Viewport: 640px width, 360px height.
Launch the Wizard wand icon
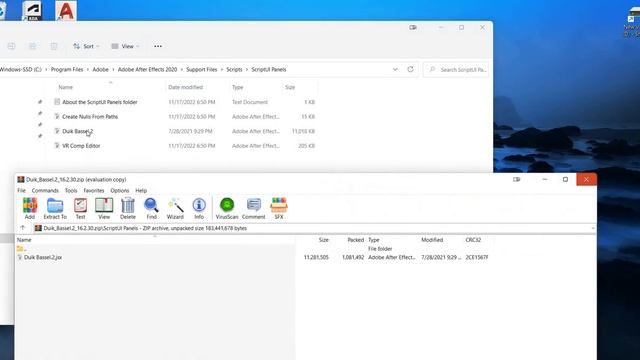coord(175,209)
